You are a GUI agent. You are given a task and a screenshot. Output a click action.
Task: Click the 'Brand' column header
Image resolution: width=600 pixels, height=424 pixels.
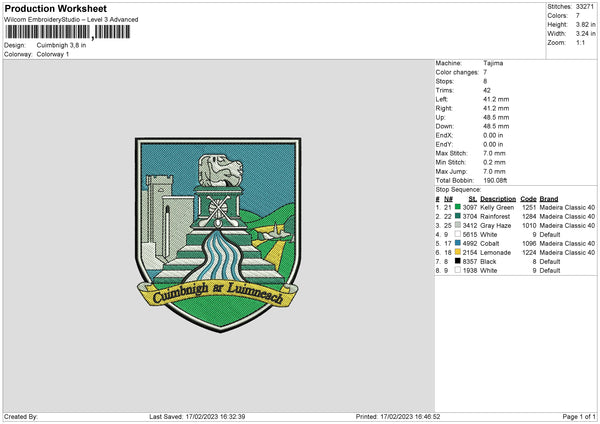coord(549,199)
